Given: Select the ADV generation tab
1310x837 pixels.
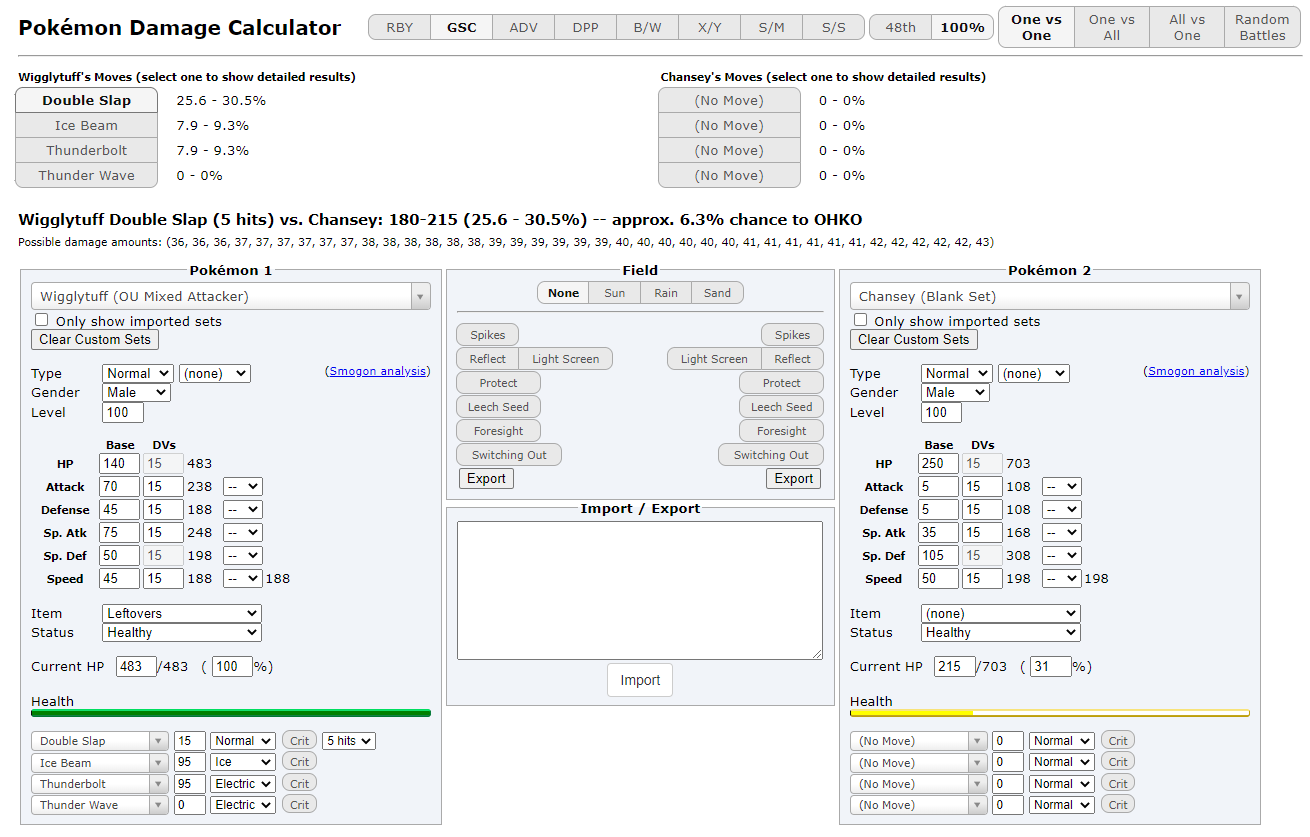Looking at the screenshot, I should (523, 27).
